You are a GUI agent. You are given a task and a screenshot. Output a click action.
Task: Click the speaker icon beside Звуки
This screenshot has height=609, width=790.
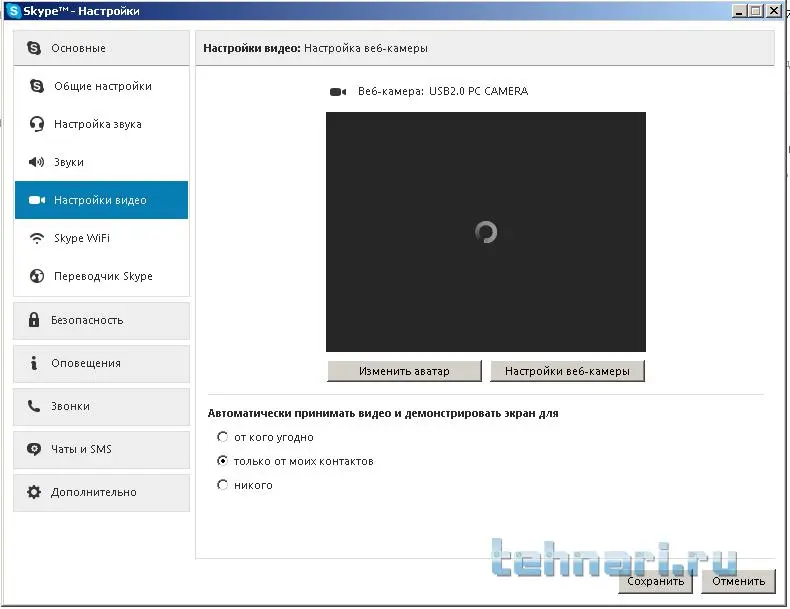(x=36, y=162)
